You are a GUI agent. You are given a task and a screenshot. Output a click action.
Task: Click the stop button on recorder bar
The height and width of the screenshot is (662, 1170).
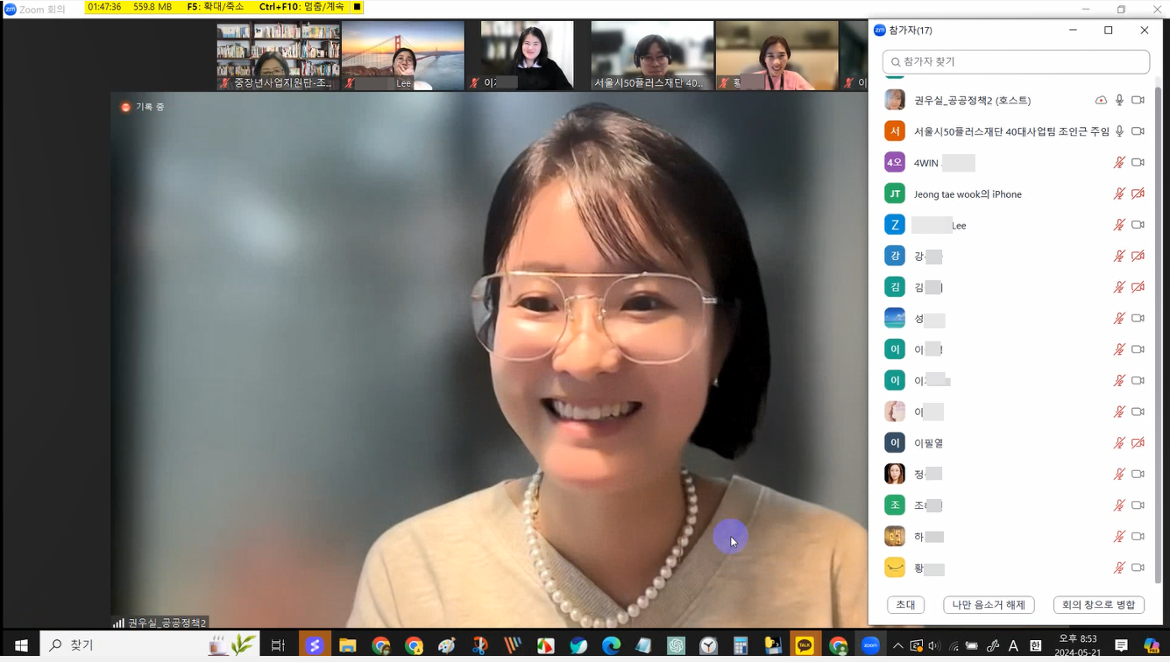click(357, 7)
